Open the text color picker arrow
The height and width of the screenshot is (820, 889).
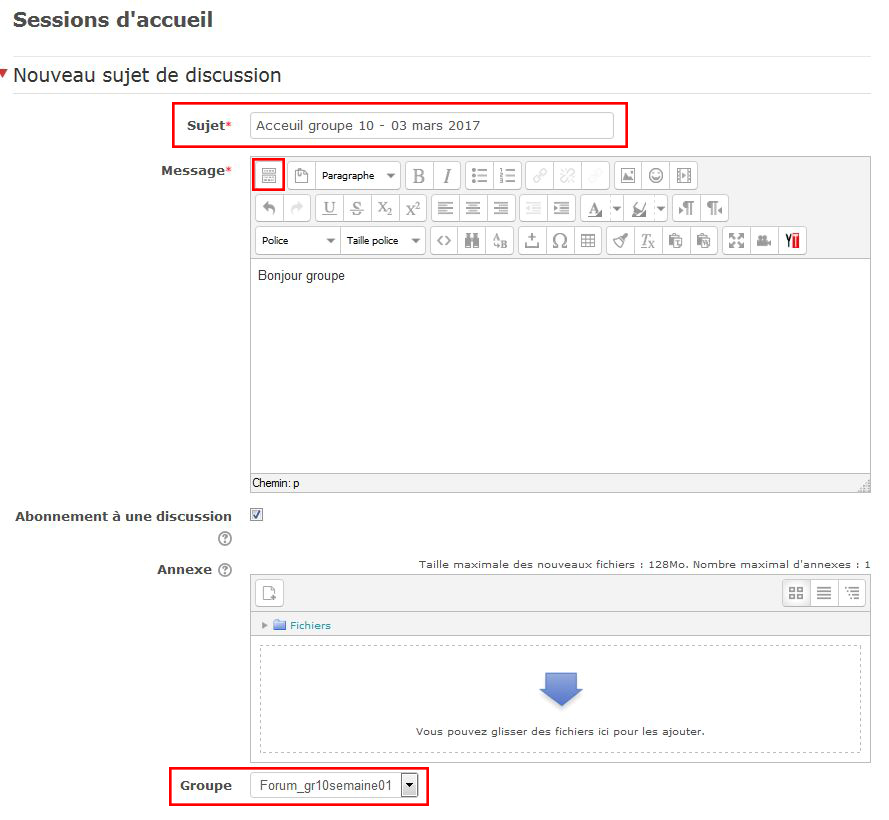[x=616, y=208]
